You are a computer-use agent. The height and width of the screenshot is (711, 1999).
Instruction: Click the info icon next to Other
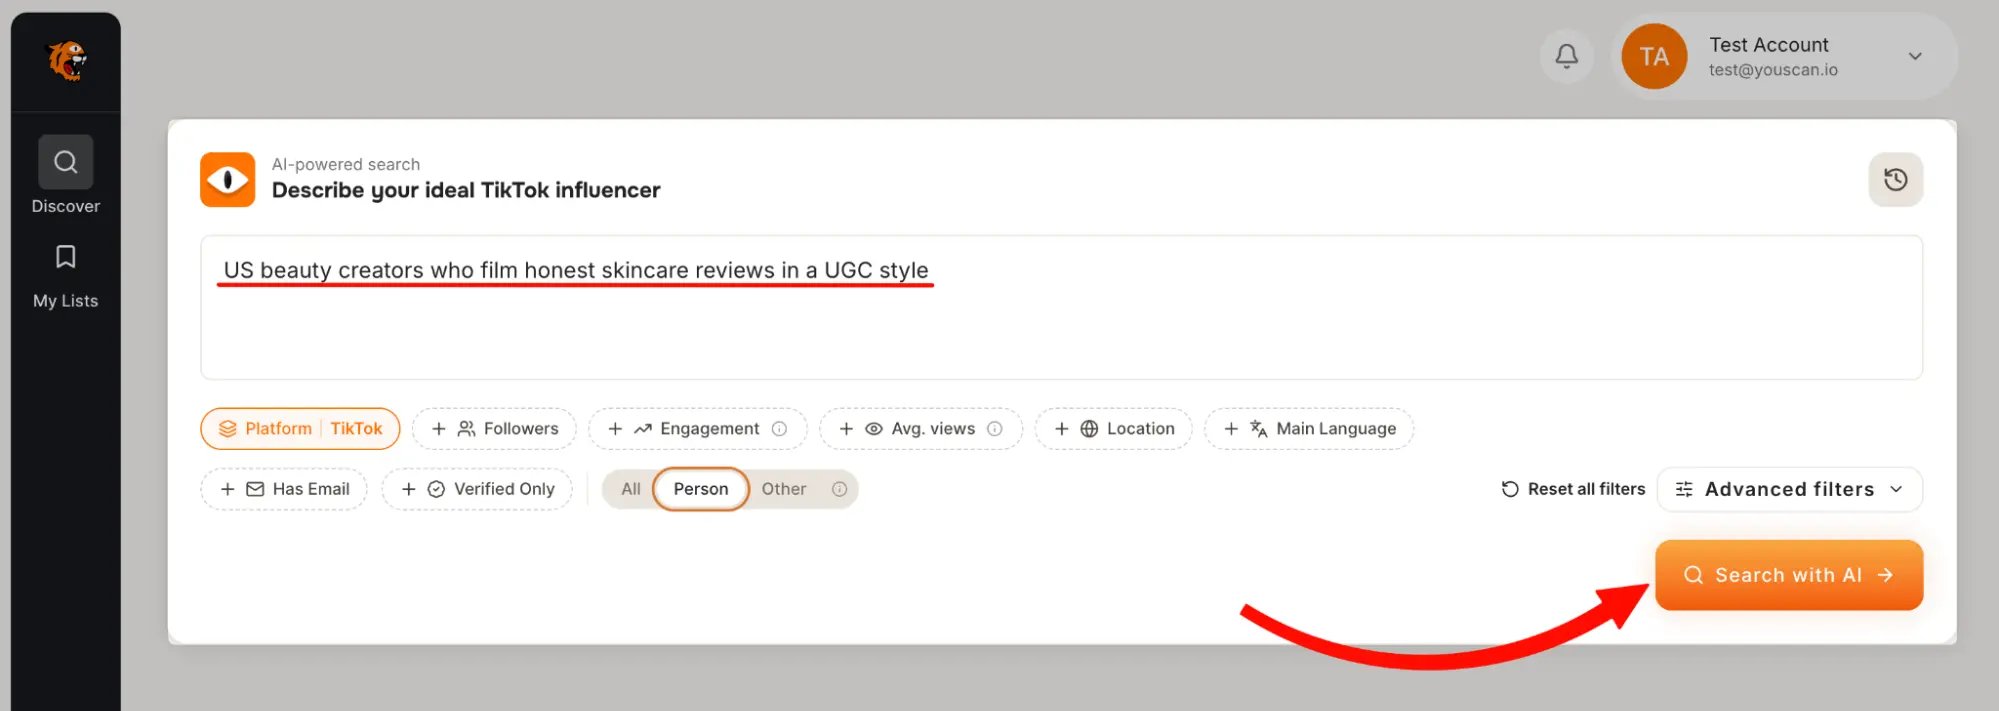coord(840,489)
